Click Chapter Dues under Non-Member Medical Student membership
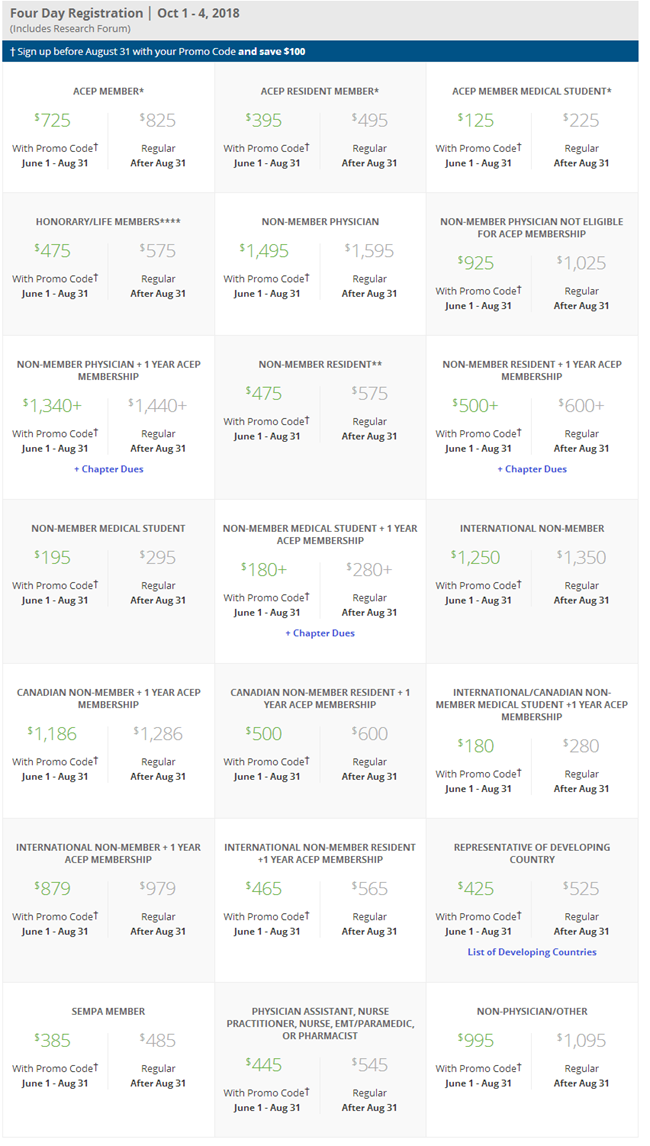 click(x=320, y=633)
